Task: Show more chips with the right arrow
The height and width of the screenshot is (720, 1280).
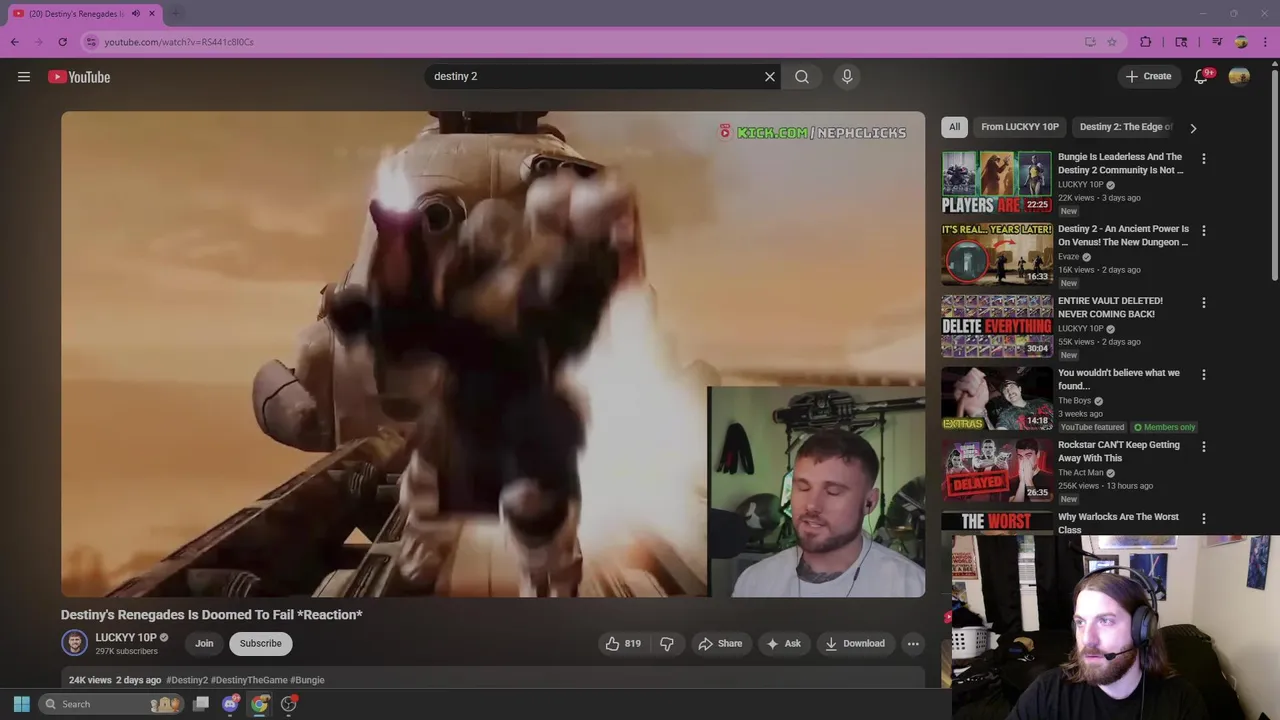Action: coord(1192,128)
